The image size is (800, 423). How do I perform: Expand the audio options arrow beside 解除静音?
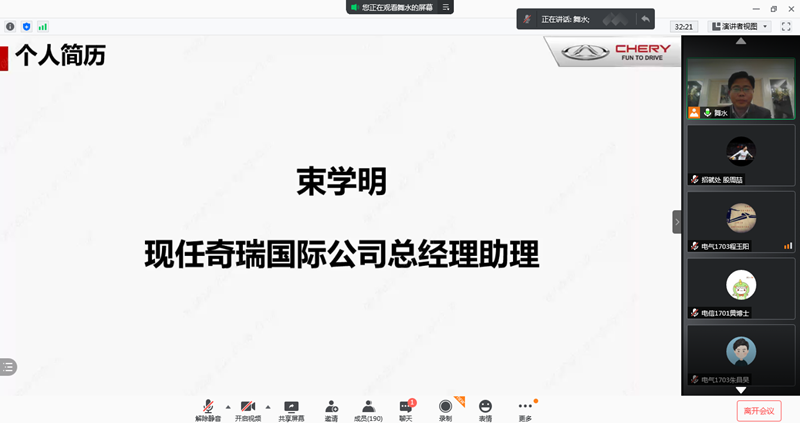(227, 406)
